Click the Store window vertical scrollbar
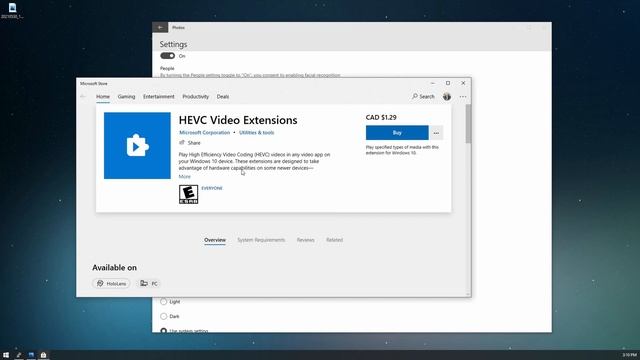Screen dimensions: 640x360 pos(468,124)
